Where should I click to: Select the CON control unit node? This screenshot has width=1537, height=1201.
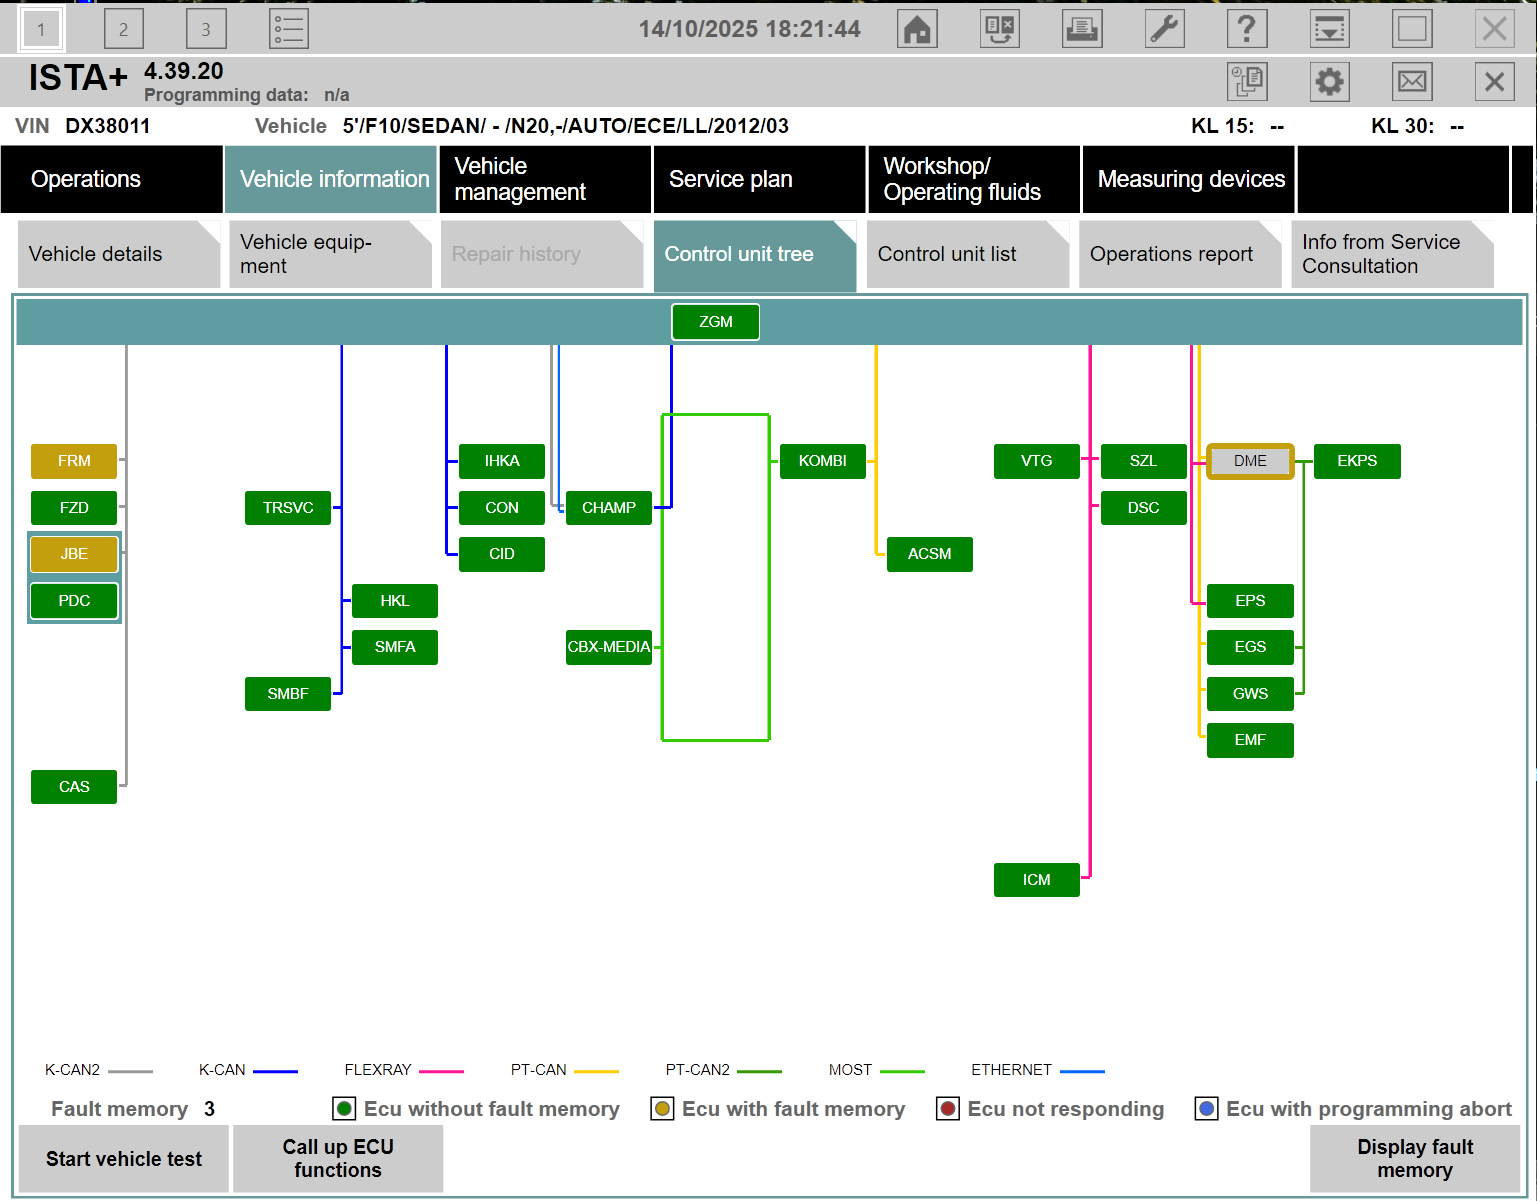[502, 508]
